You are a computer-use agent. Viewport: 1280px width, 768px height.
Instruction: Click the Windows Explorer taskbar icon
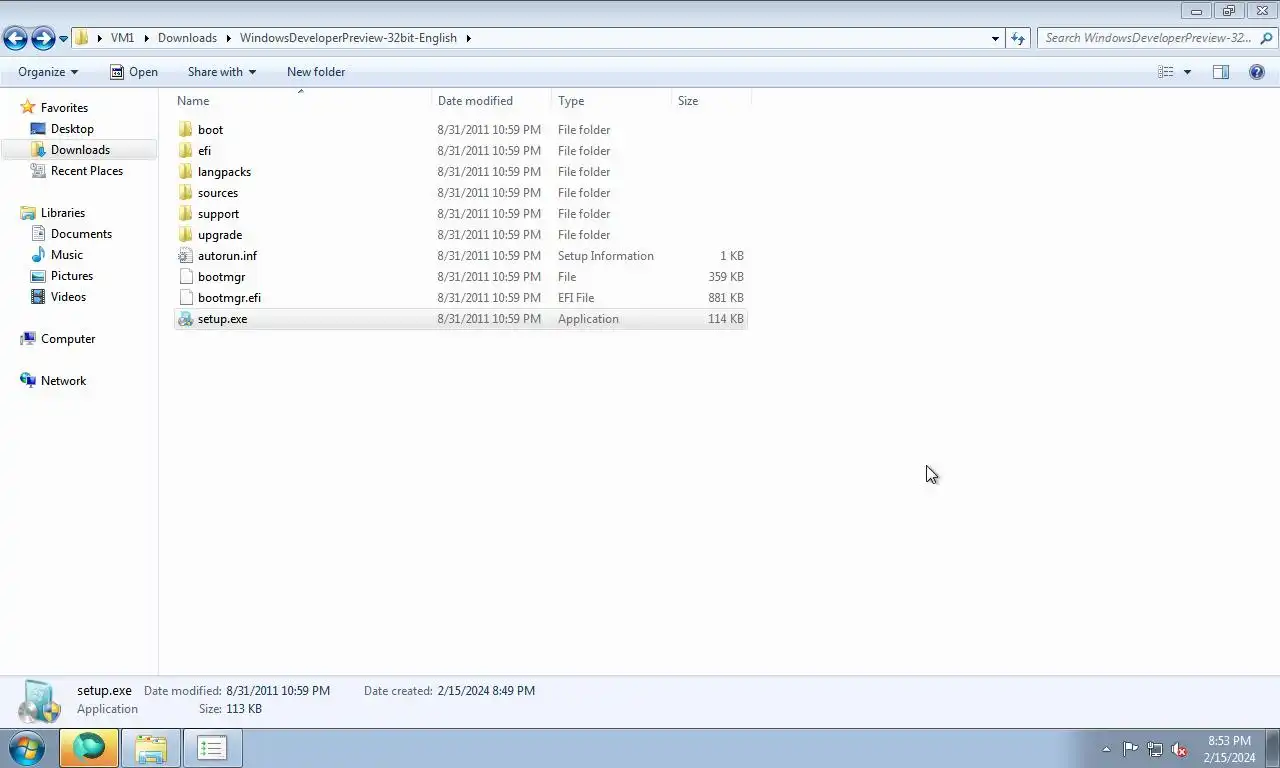151,748
